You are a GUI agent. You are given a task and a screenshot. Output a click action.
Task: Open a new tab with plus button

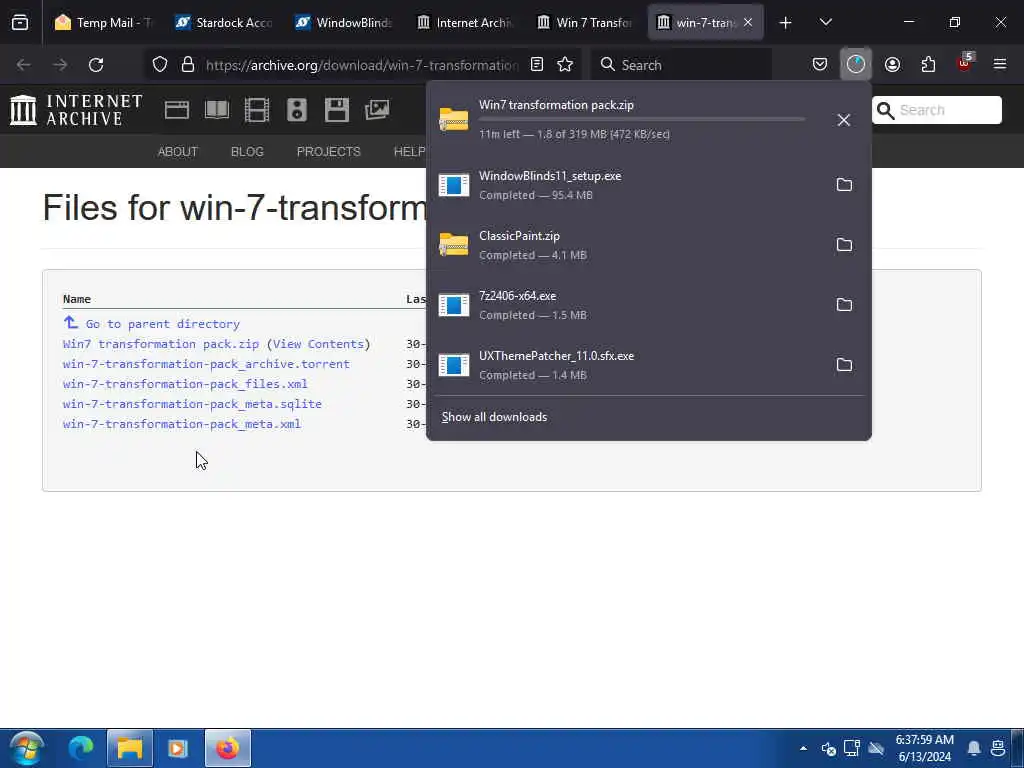click(x=786, y=23)
